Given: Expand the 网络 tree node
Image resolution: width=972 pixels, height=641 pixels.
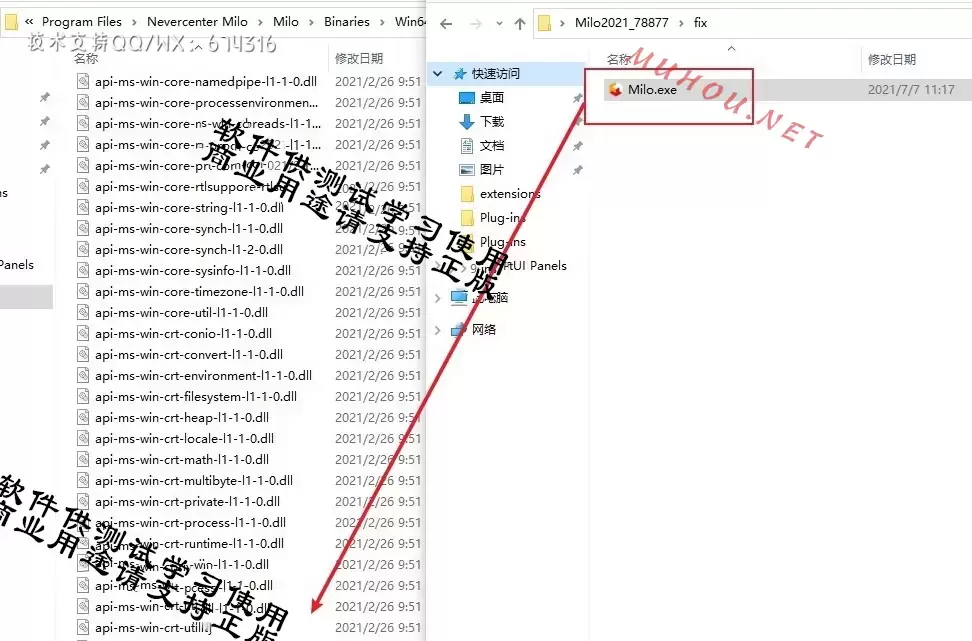Looking at the screenshot, I should (438, 330).
